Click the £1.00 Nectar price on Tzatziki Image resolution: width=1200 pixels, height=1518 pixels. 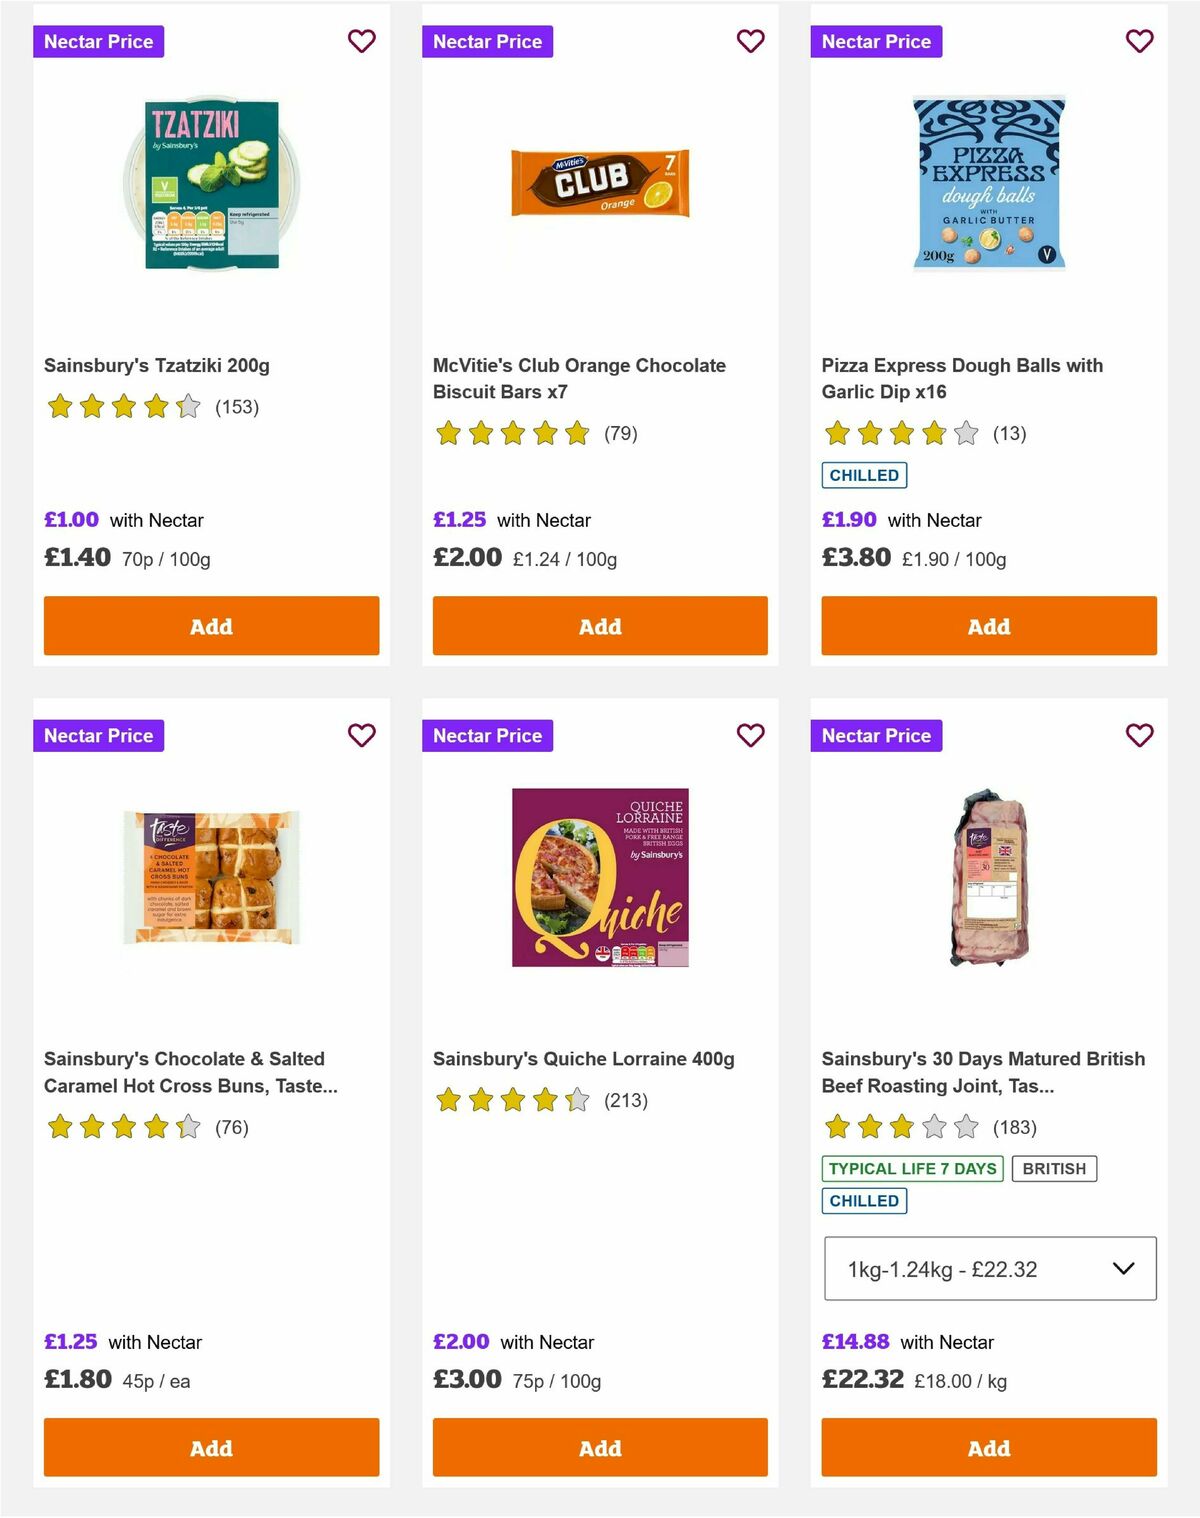pyautogui.click(x=70, y=520)
